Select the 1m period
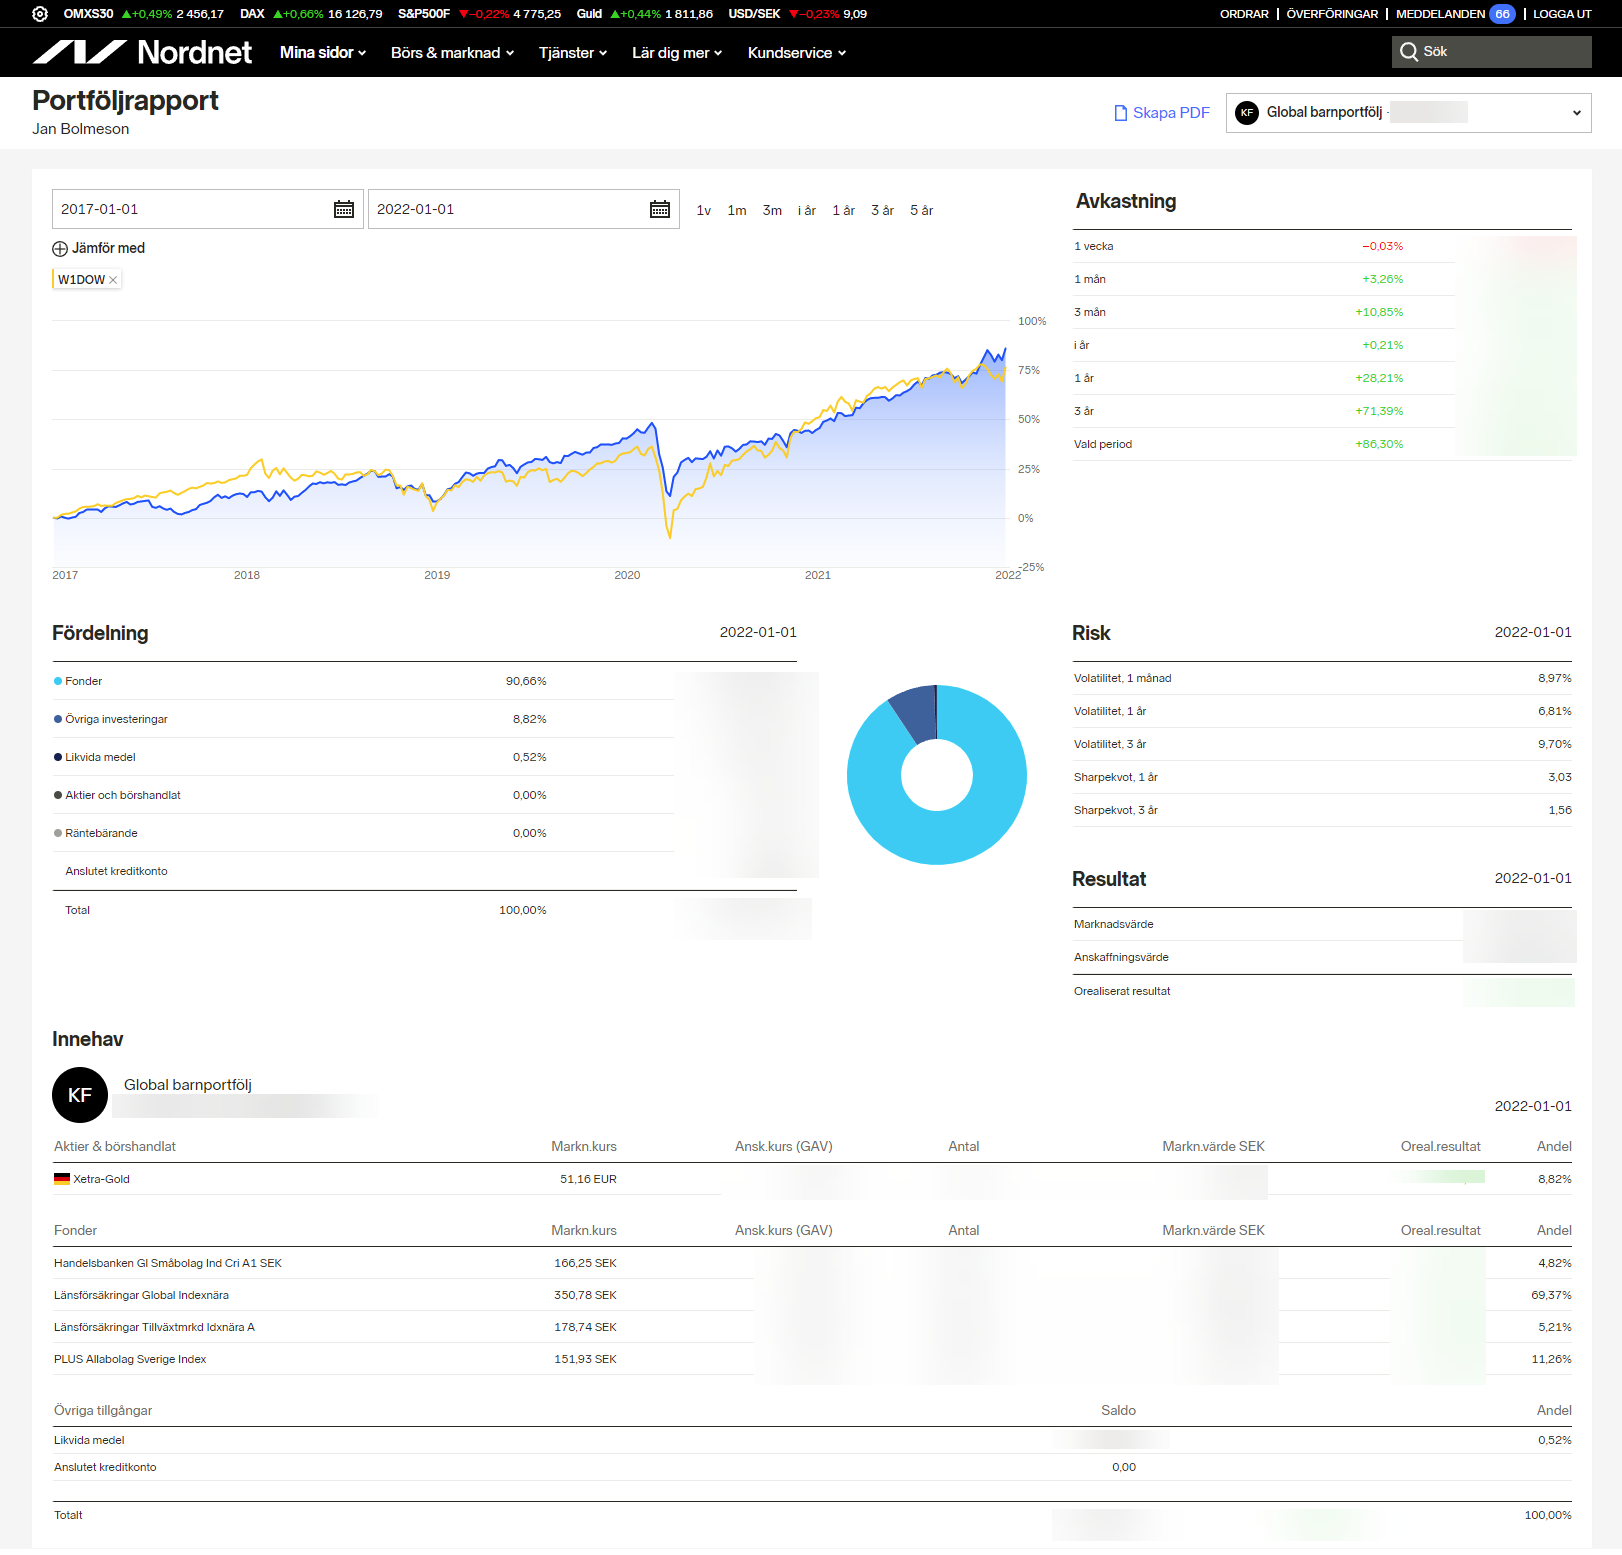The width and height of the screenshot is (1622, 1555). pyautogui.click(x=737, y=211)
